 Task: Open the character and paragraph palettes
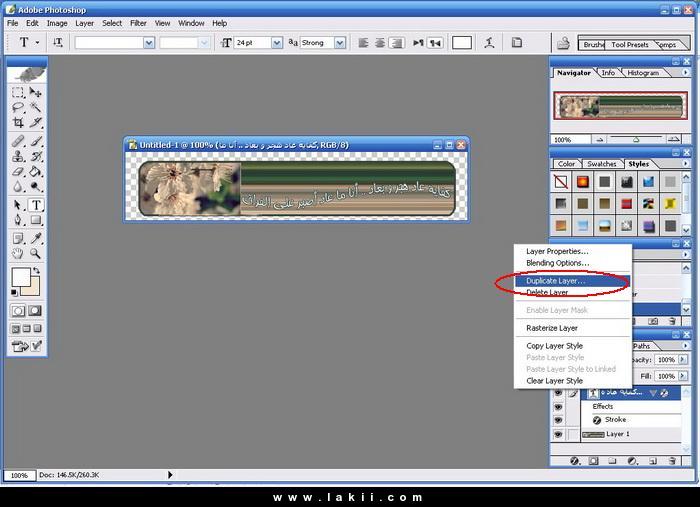[517, 43]
